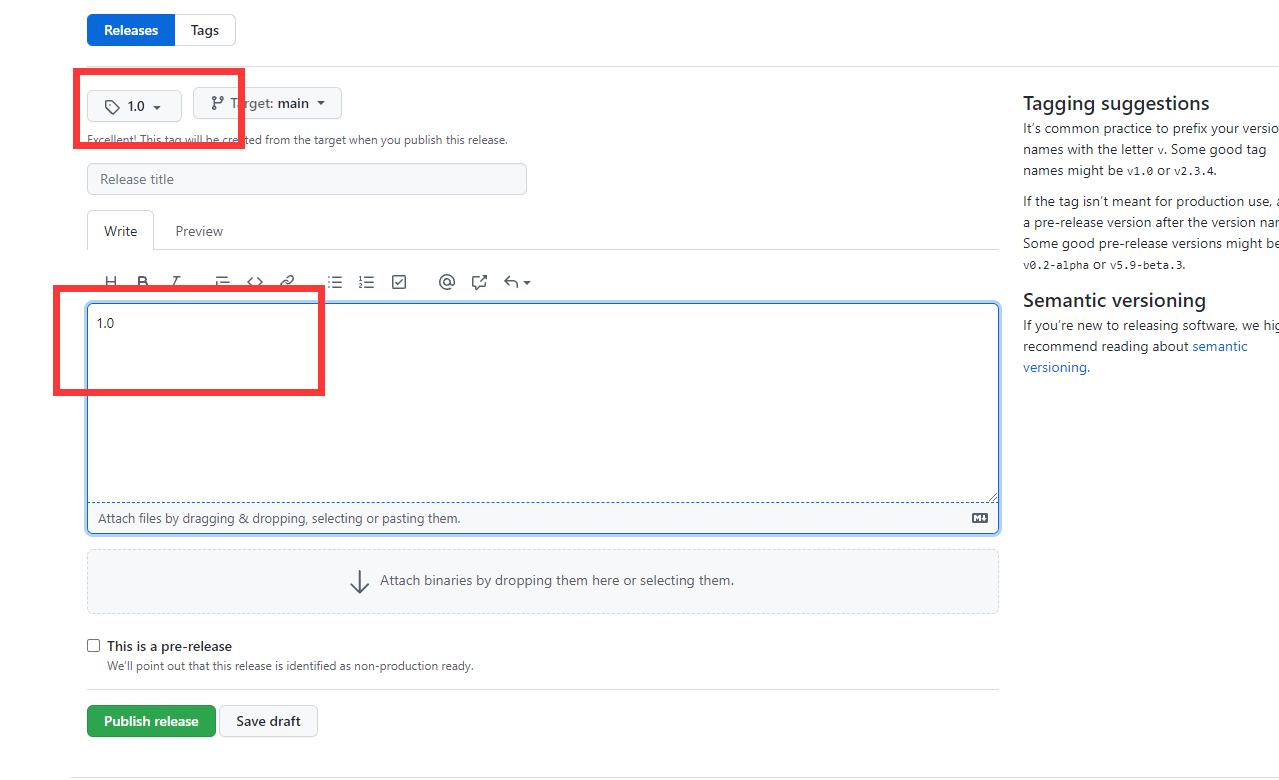The height and width of the screenshot is (780, 1279).
Task: Open the saved replies dropdown
Action: 516,282
